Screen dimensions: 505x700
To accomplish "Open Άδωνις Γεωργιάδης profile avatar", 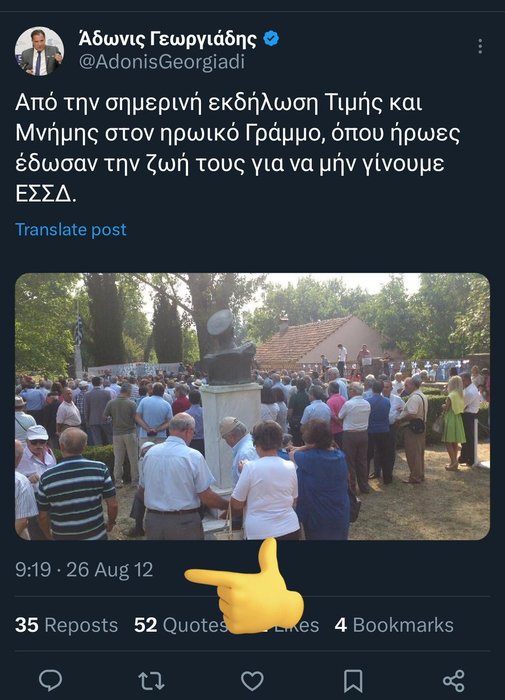I will 39,51.
